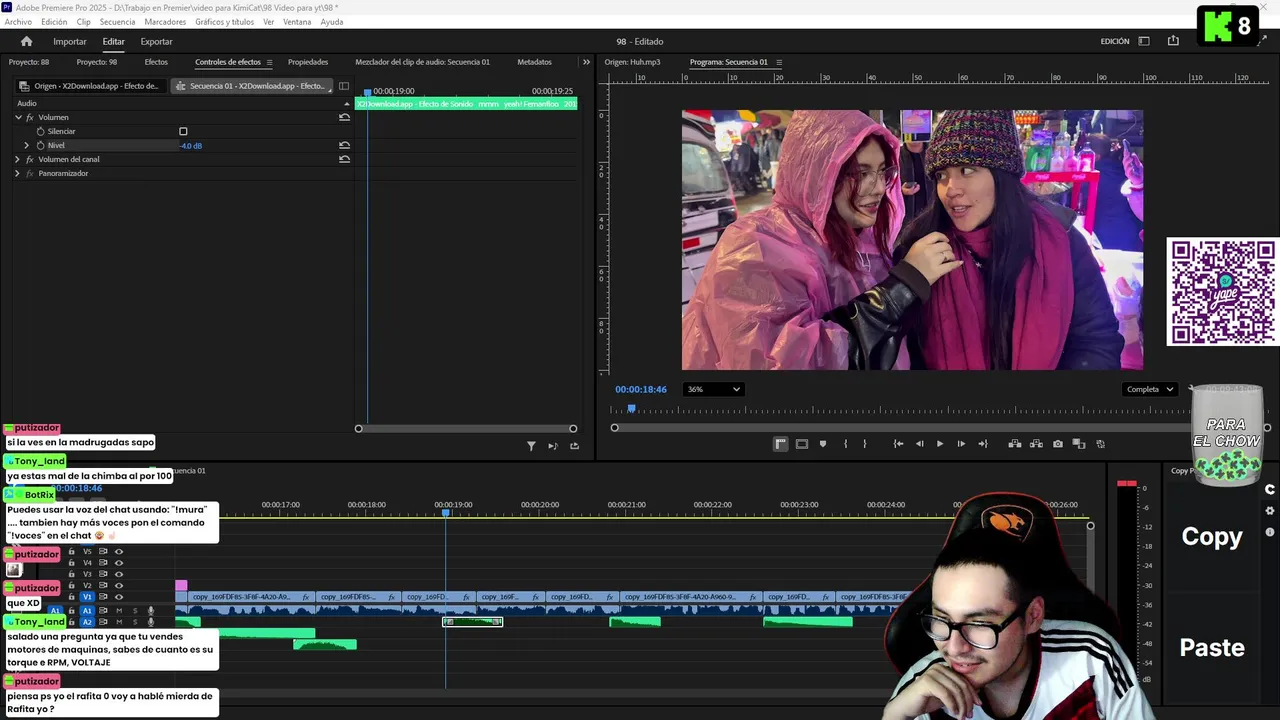
Task: Switch to the Efectos tab
Action: point(156,62)
